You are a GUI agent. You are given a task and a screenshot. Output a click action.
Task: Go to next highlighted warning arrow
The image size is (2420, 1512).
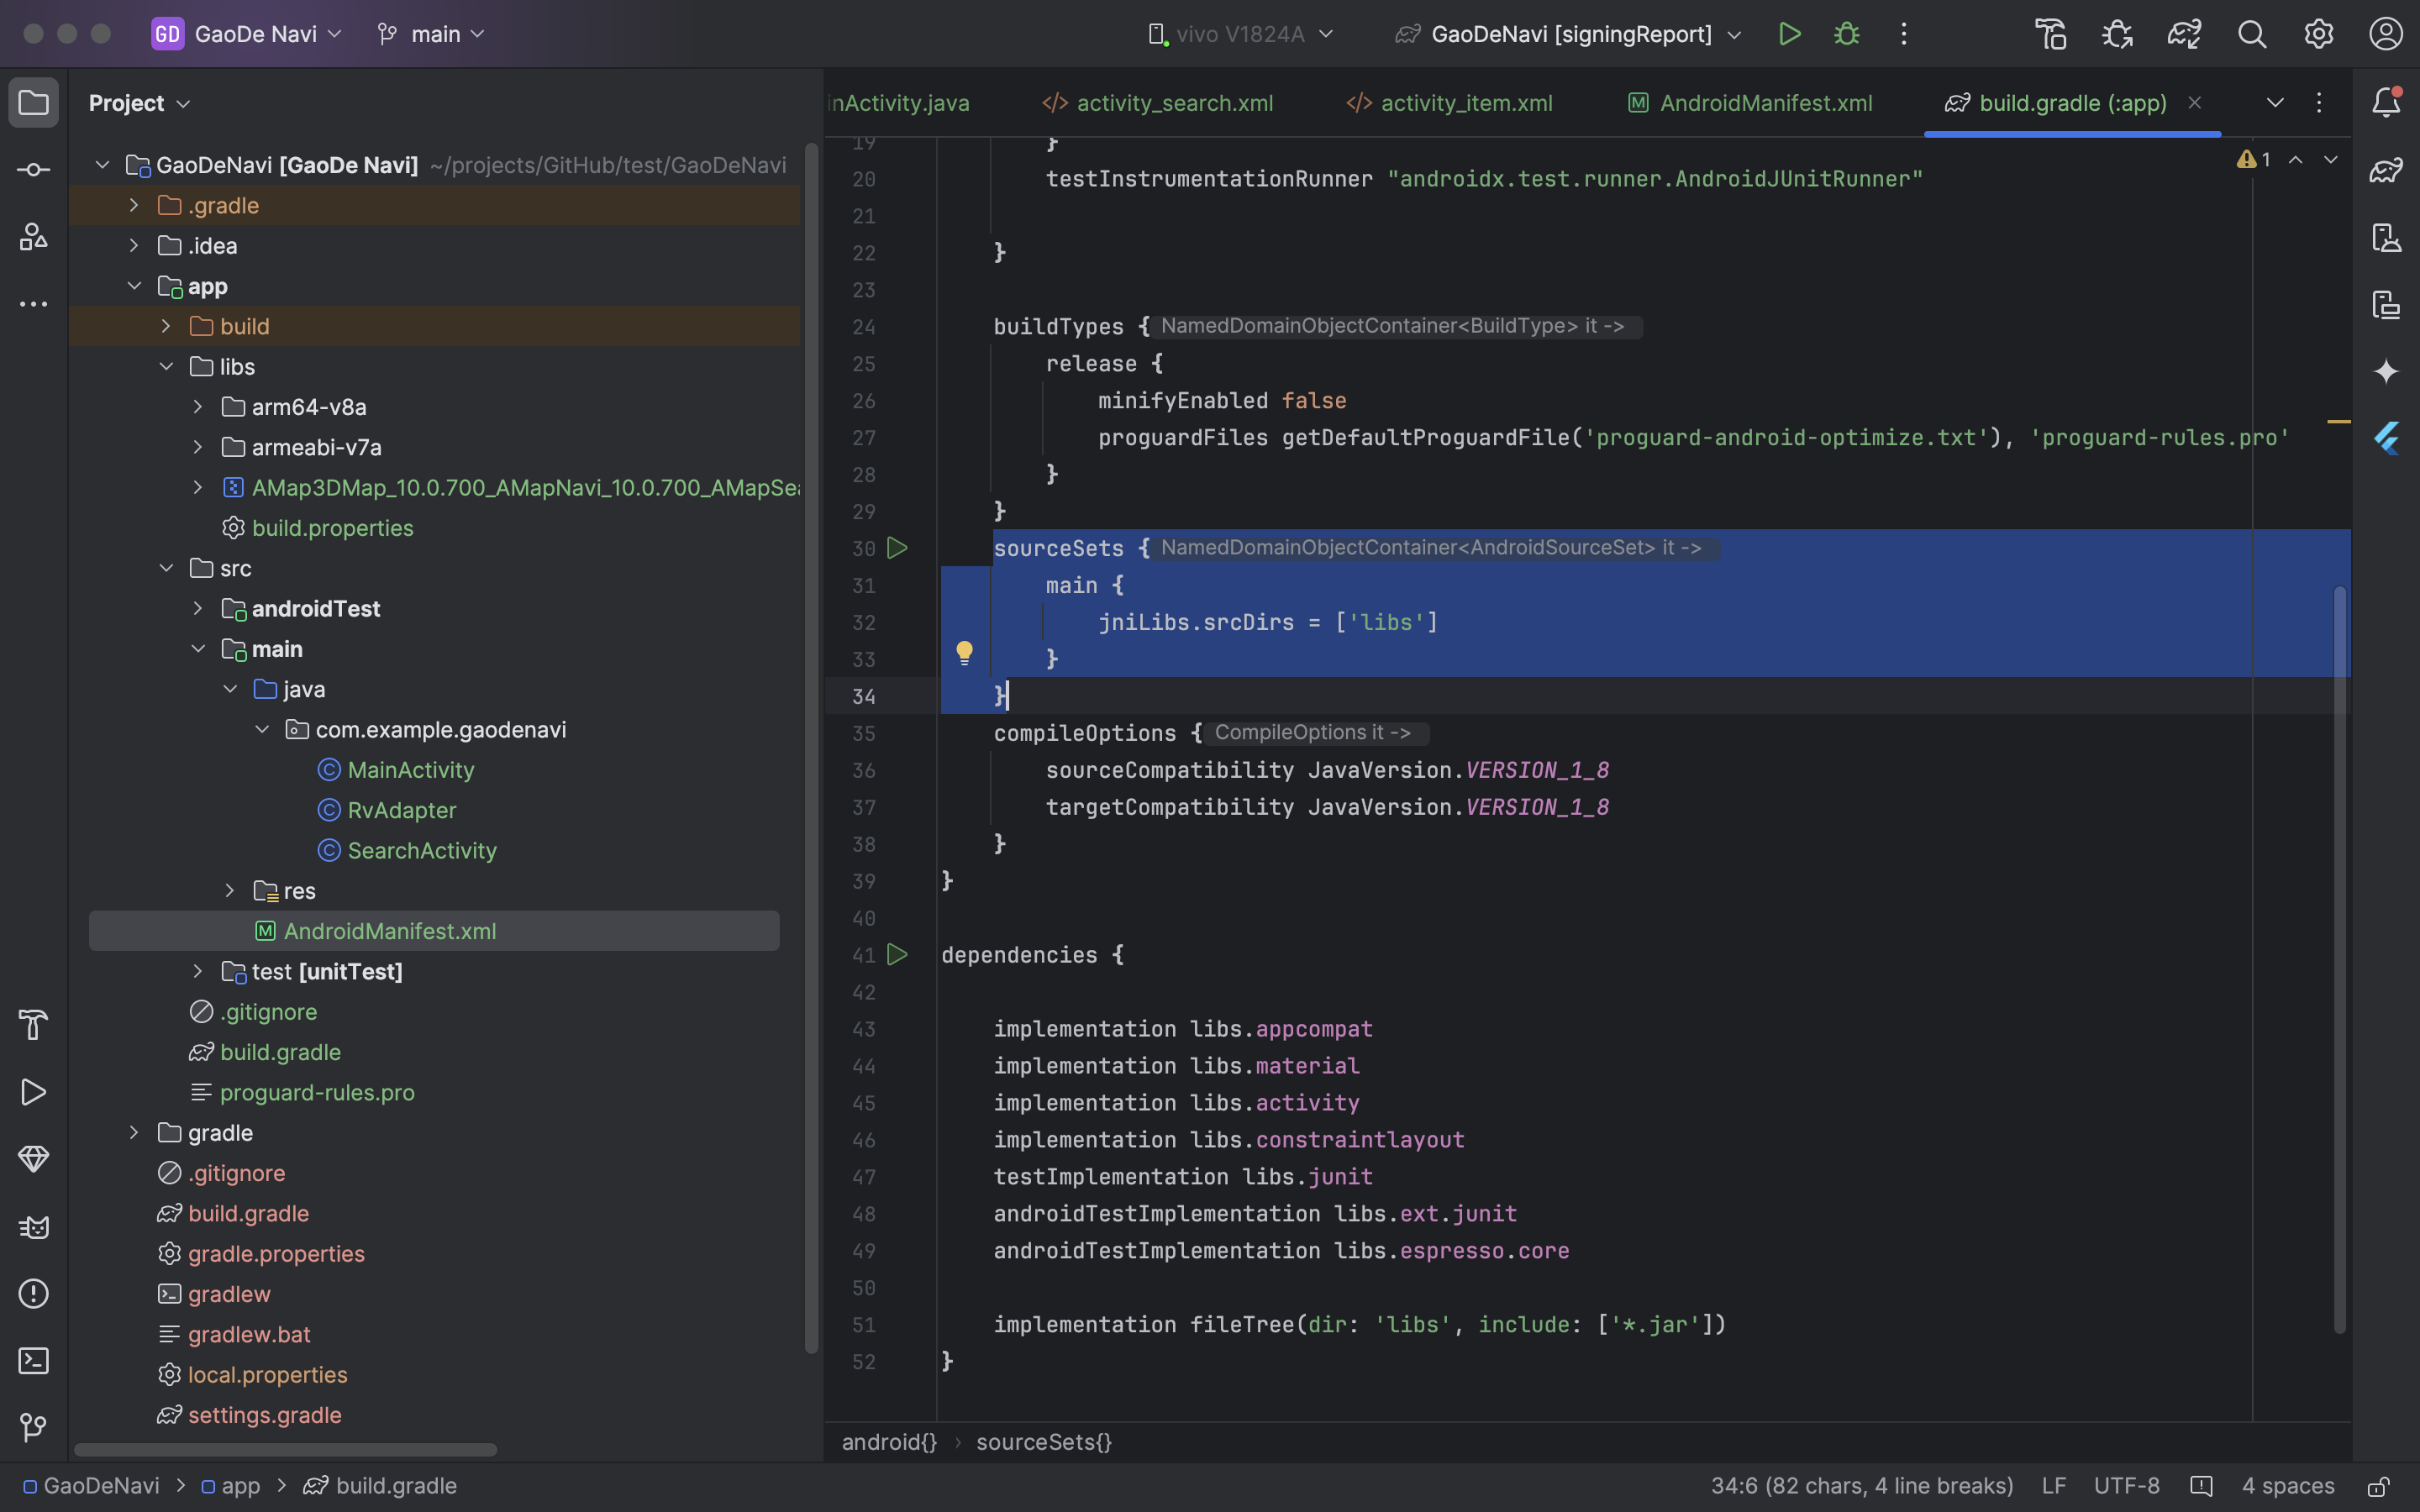click(2331, 160)
